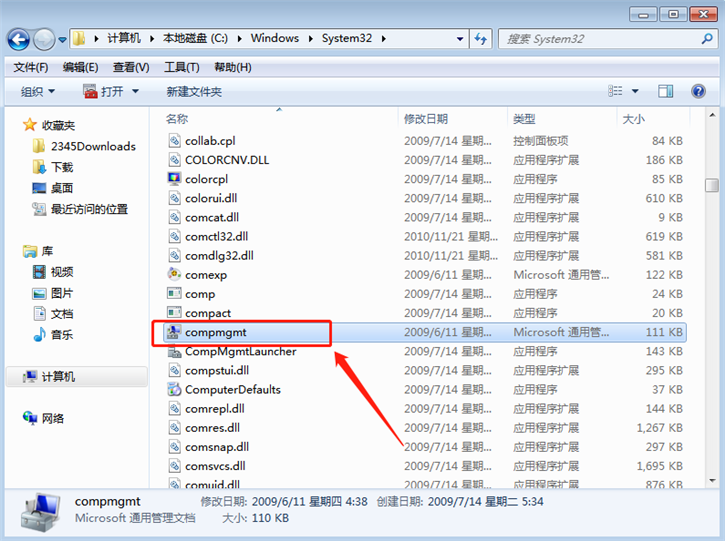Expand the arrow next to 打开
The width and height of the screenshot is (725, 541).
point(135,92)
